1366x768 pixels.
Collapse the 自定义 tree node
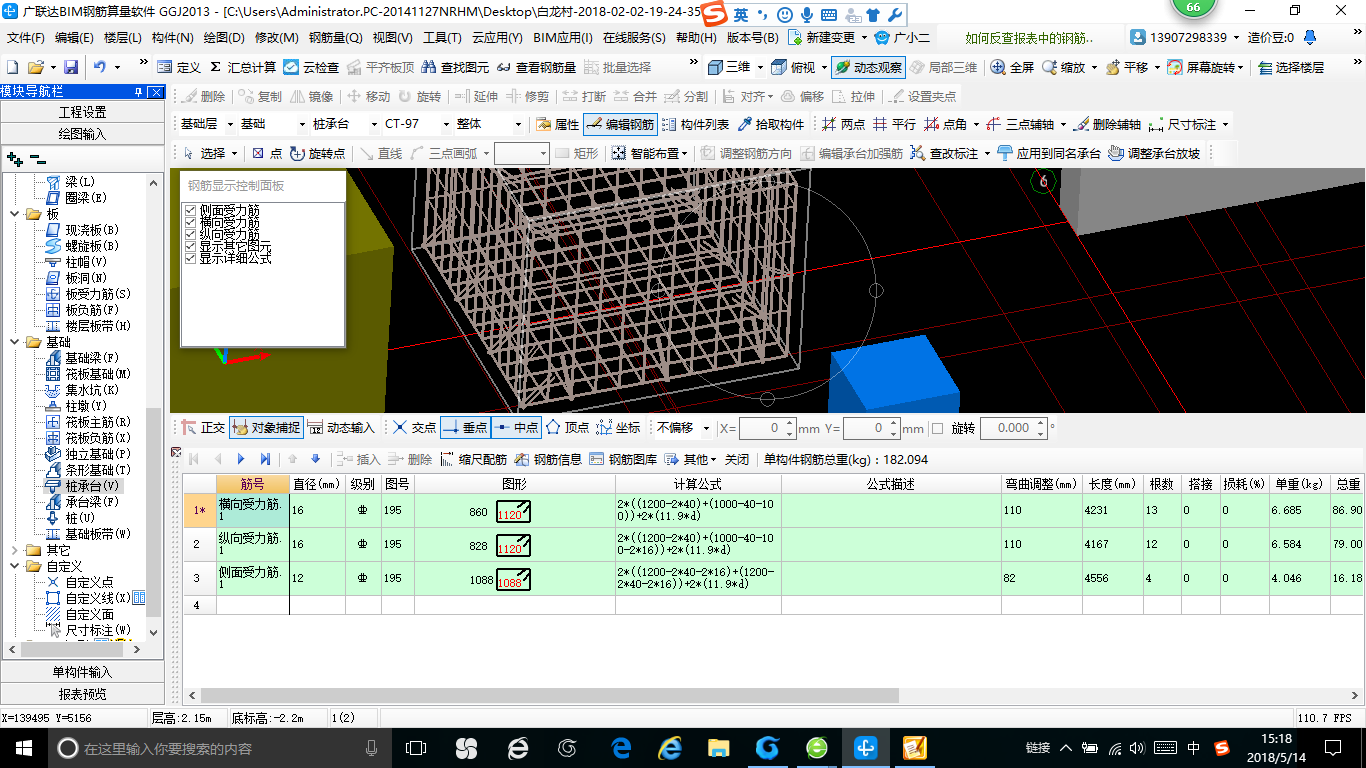(14, 566)
